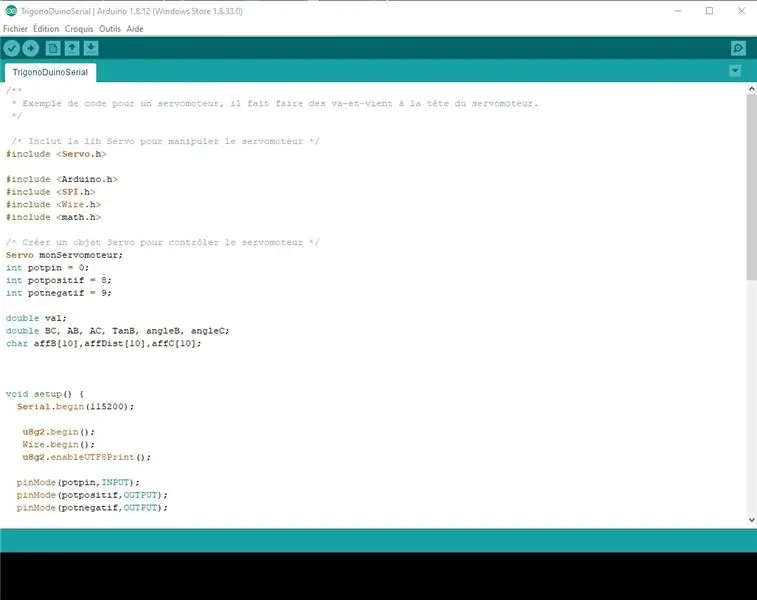Open the Croquis menu
The width and height of the screenshot is (757, 600).
click(x=79, y=29)
